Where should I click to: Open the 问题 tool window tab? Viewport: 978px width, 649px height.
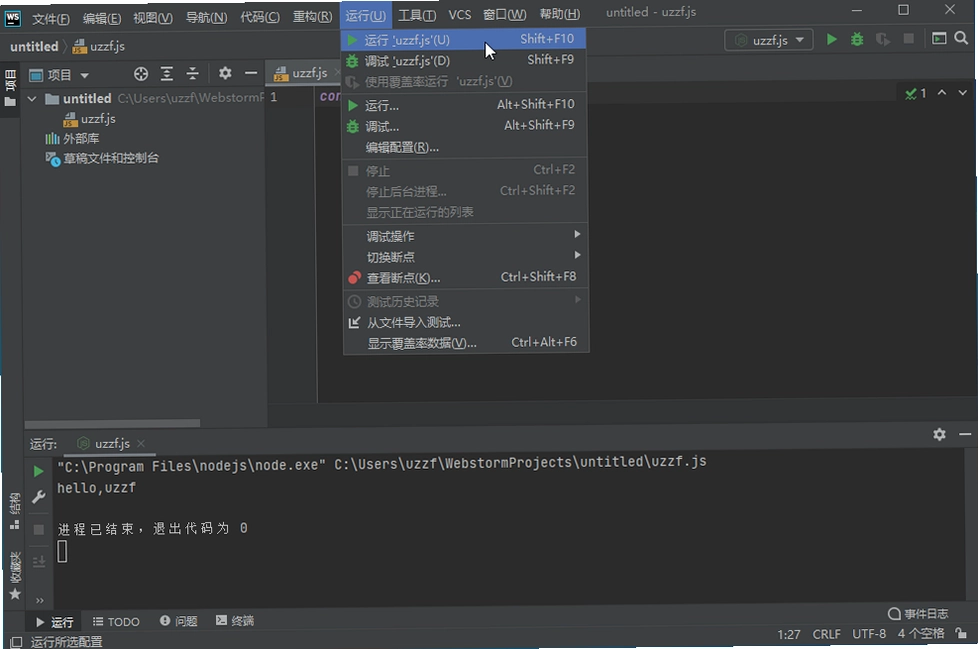178,621
